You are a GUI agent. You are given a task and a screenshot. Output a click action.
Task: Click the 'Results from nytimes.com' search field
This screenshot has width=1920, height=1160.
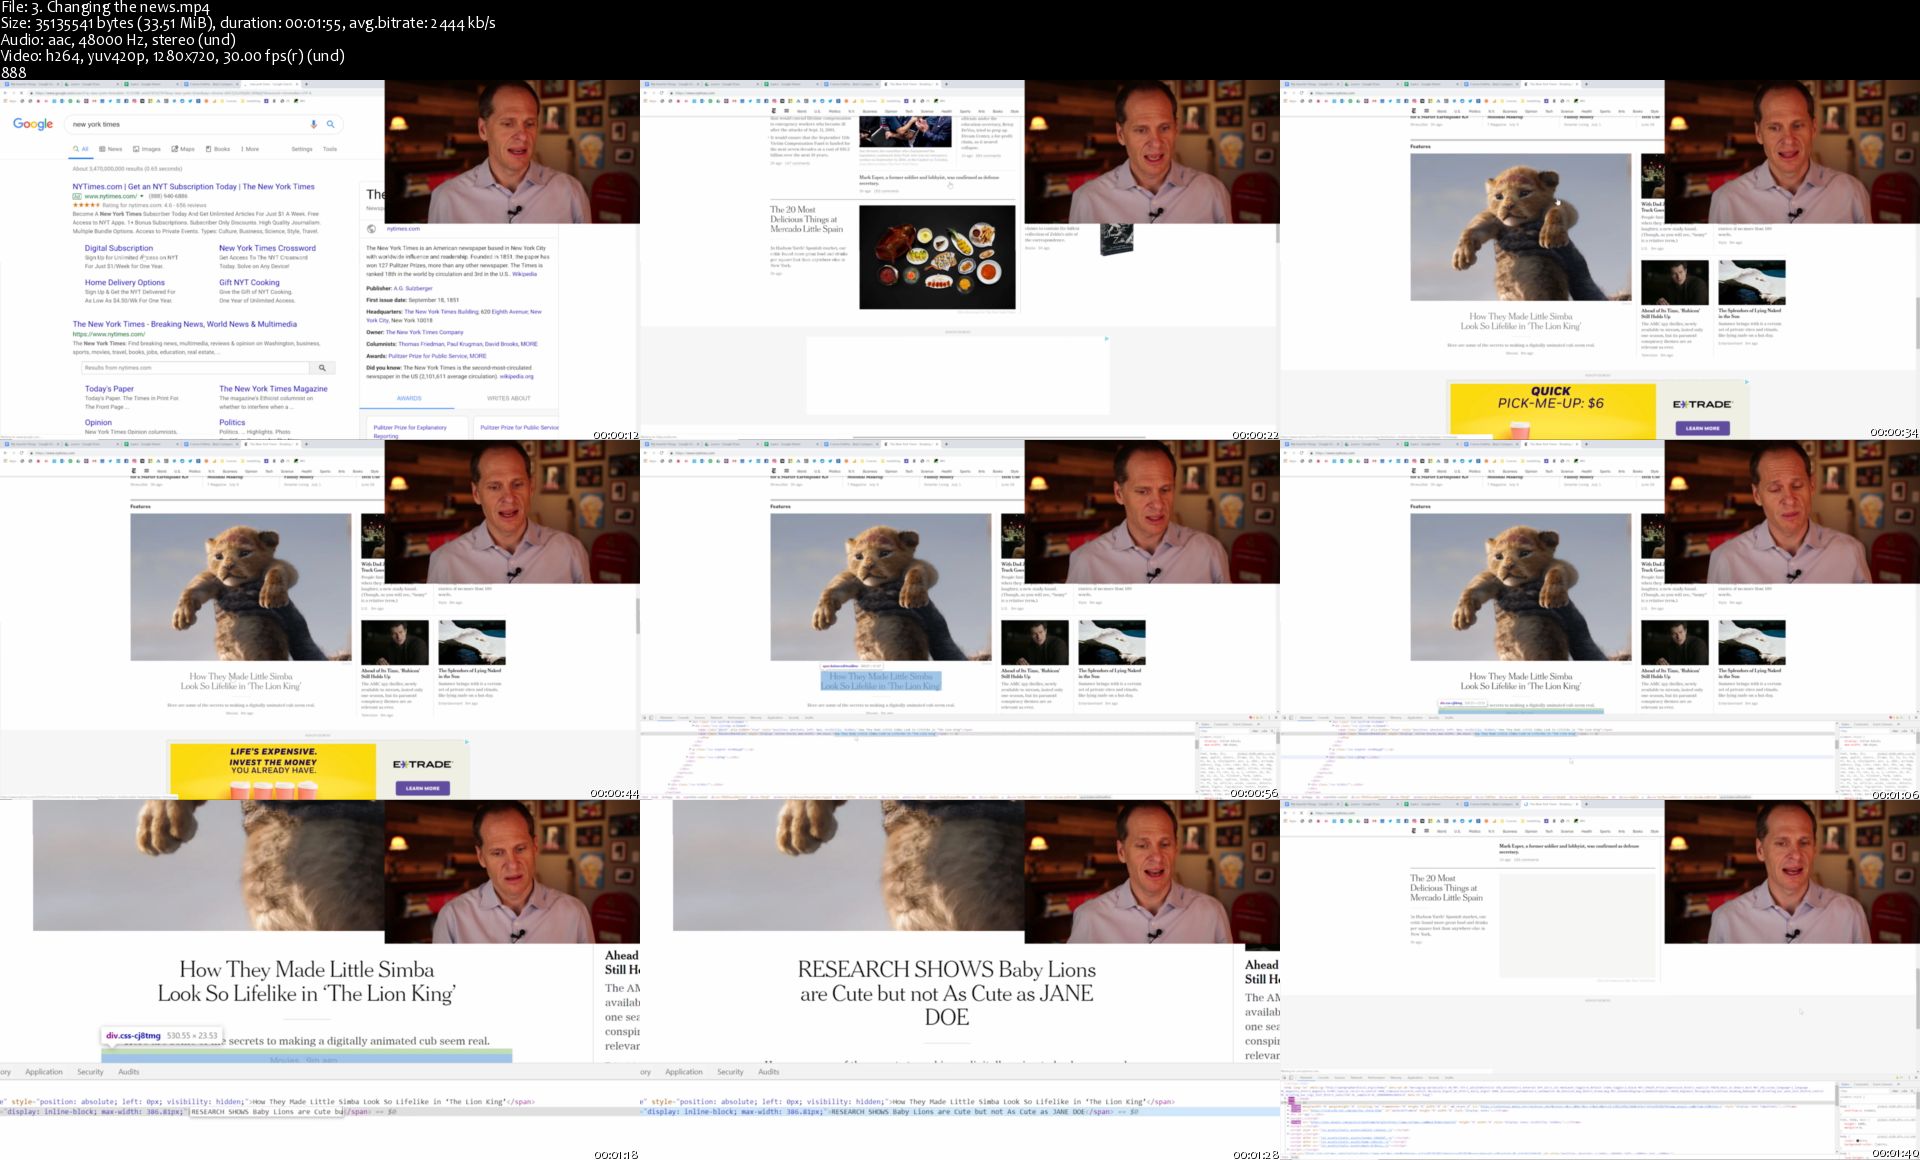point(197,368)
